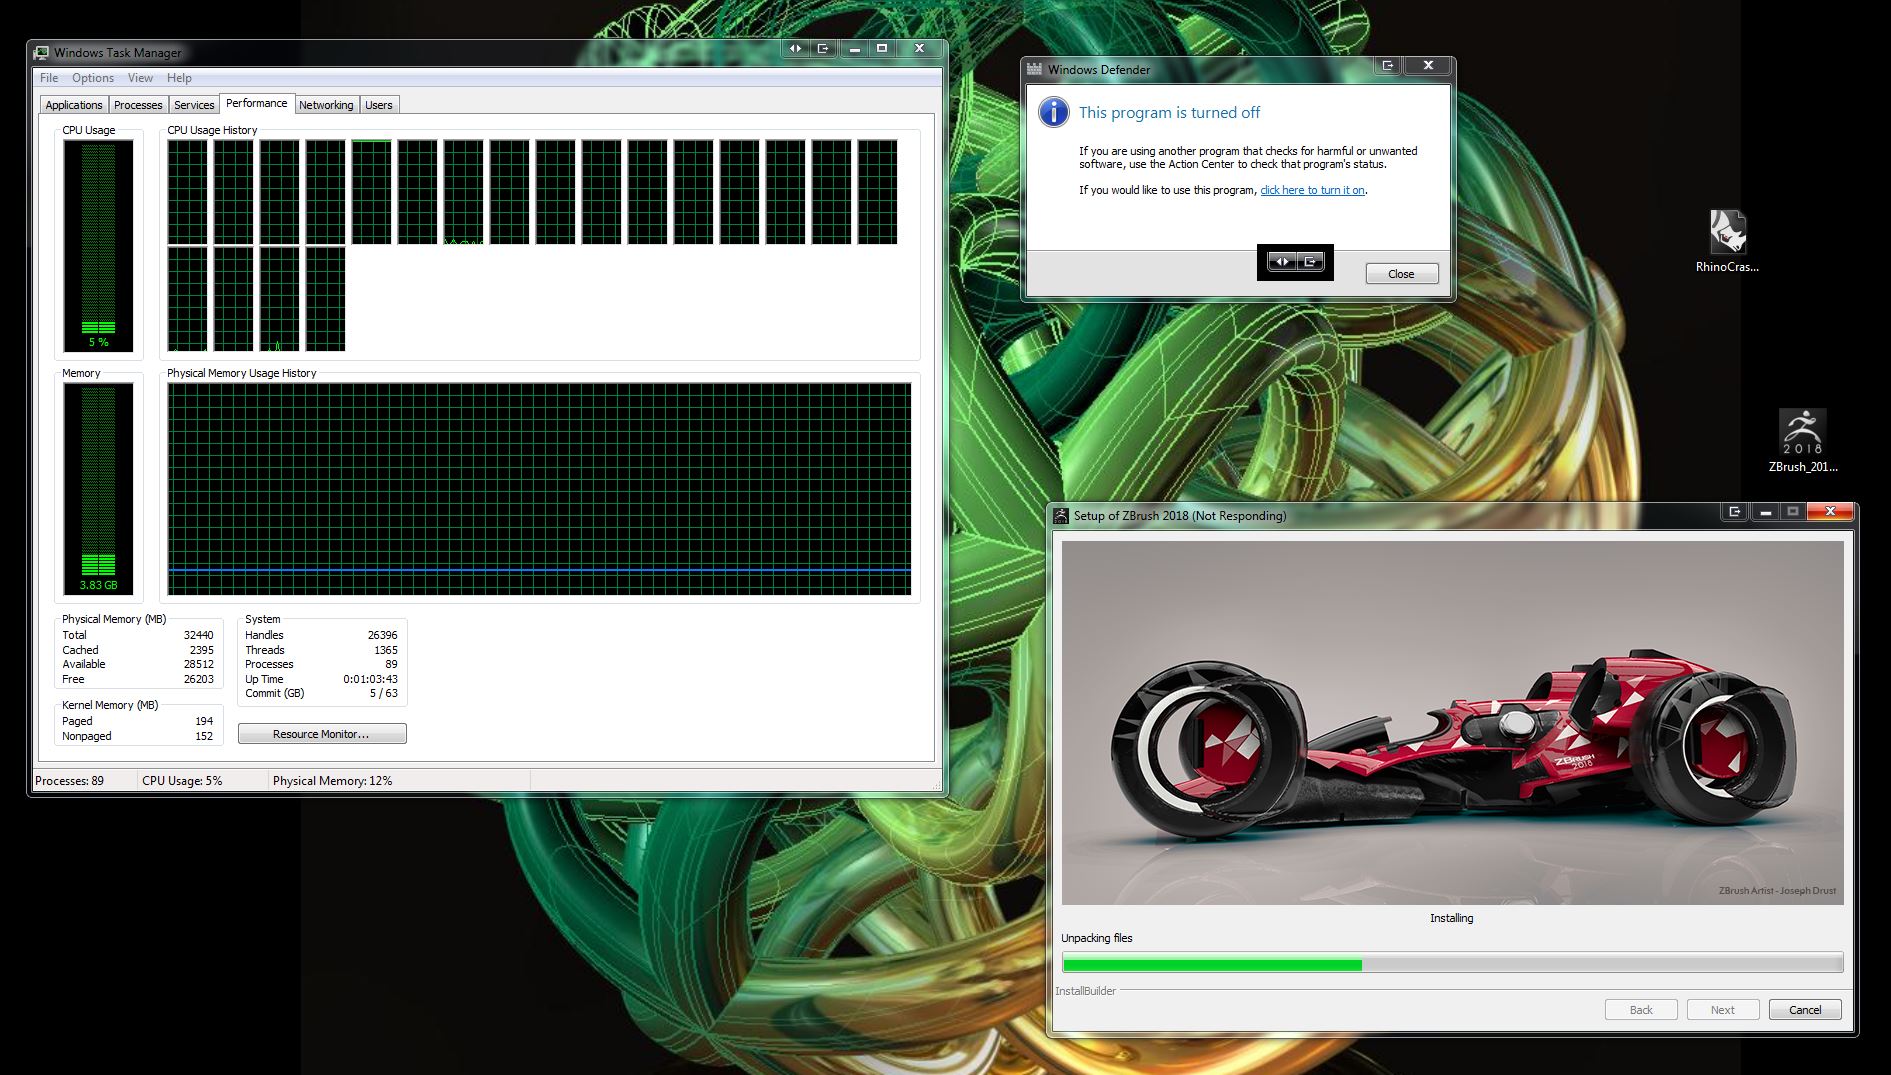This screenshot has height=1075, width=1891.
Task: Switch to the Networking tab
Action: click(x=326, y=105)
